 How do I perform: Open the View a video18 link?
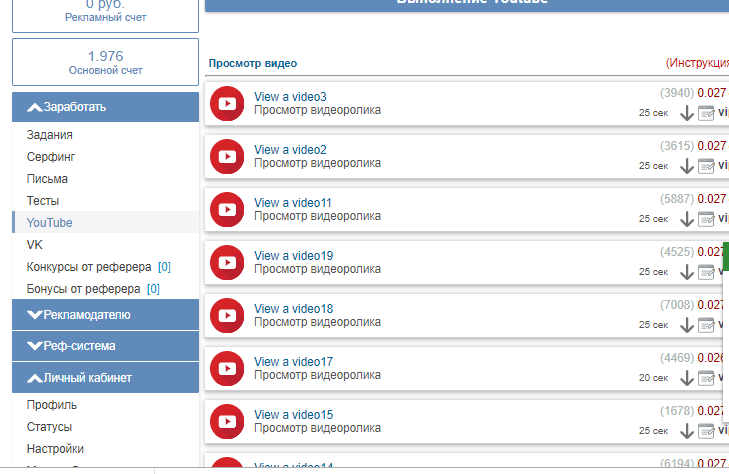(x=293, y=309)
